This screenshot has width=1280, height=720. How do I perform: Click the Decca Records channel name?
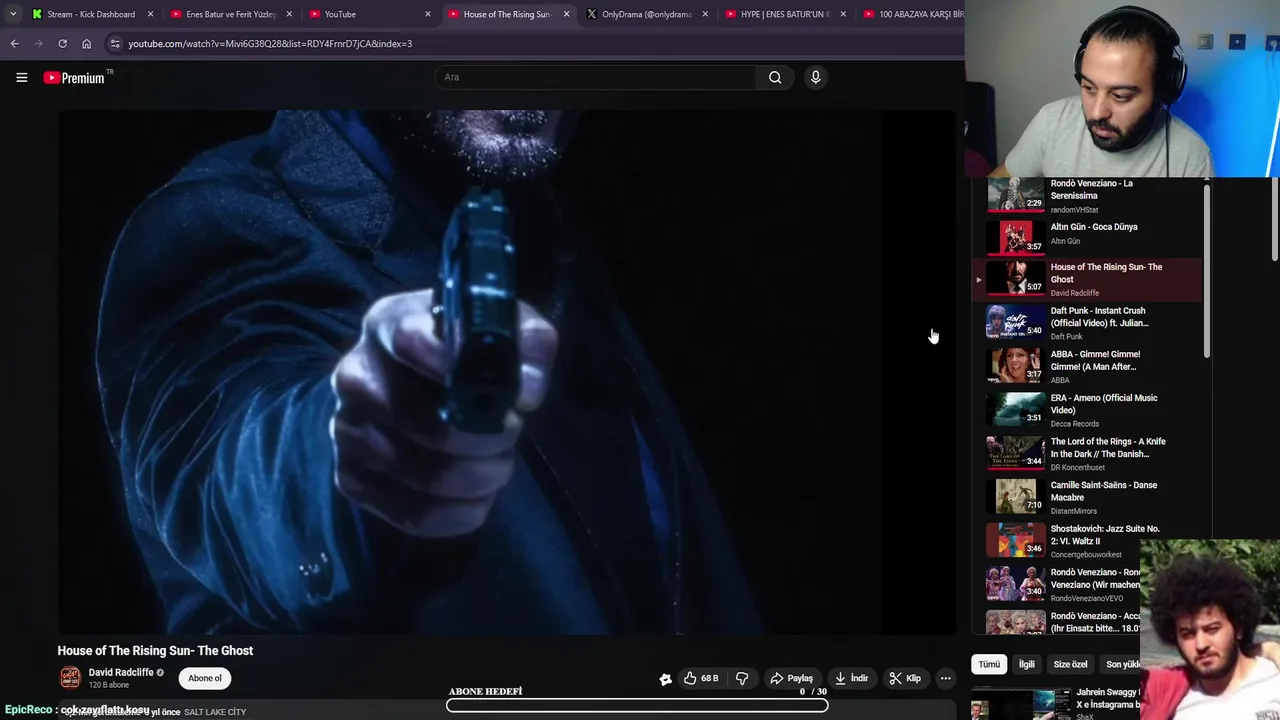[1074, 424]
